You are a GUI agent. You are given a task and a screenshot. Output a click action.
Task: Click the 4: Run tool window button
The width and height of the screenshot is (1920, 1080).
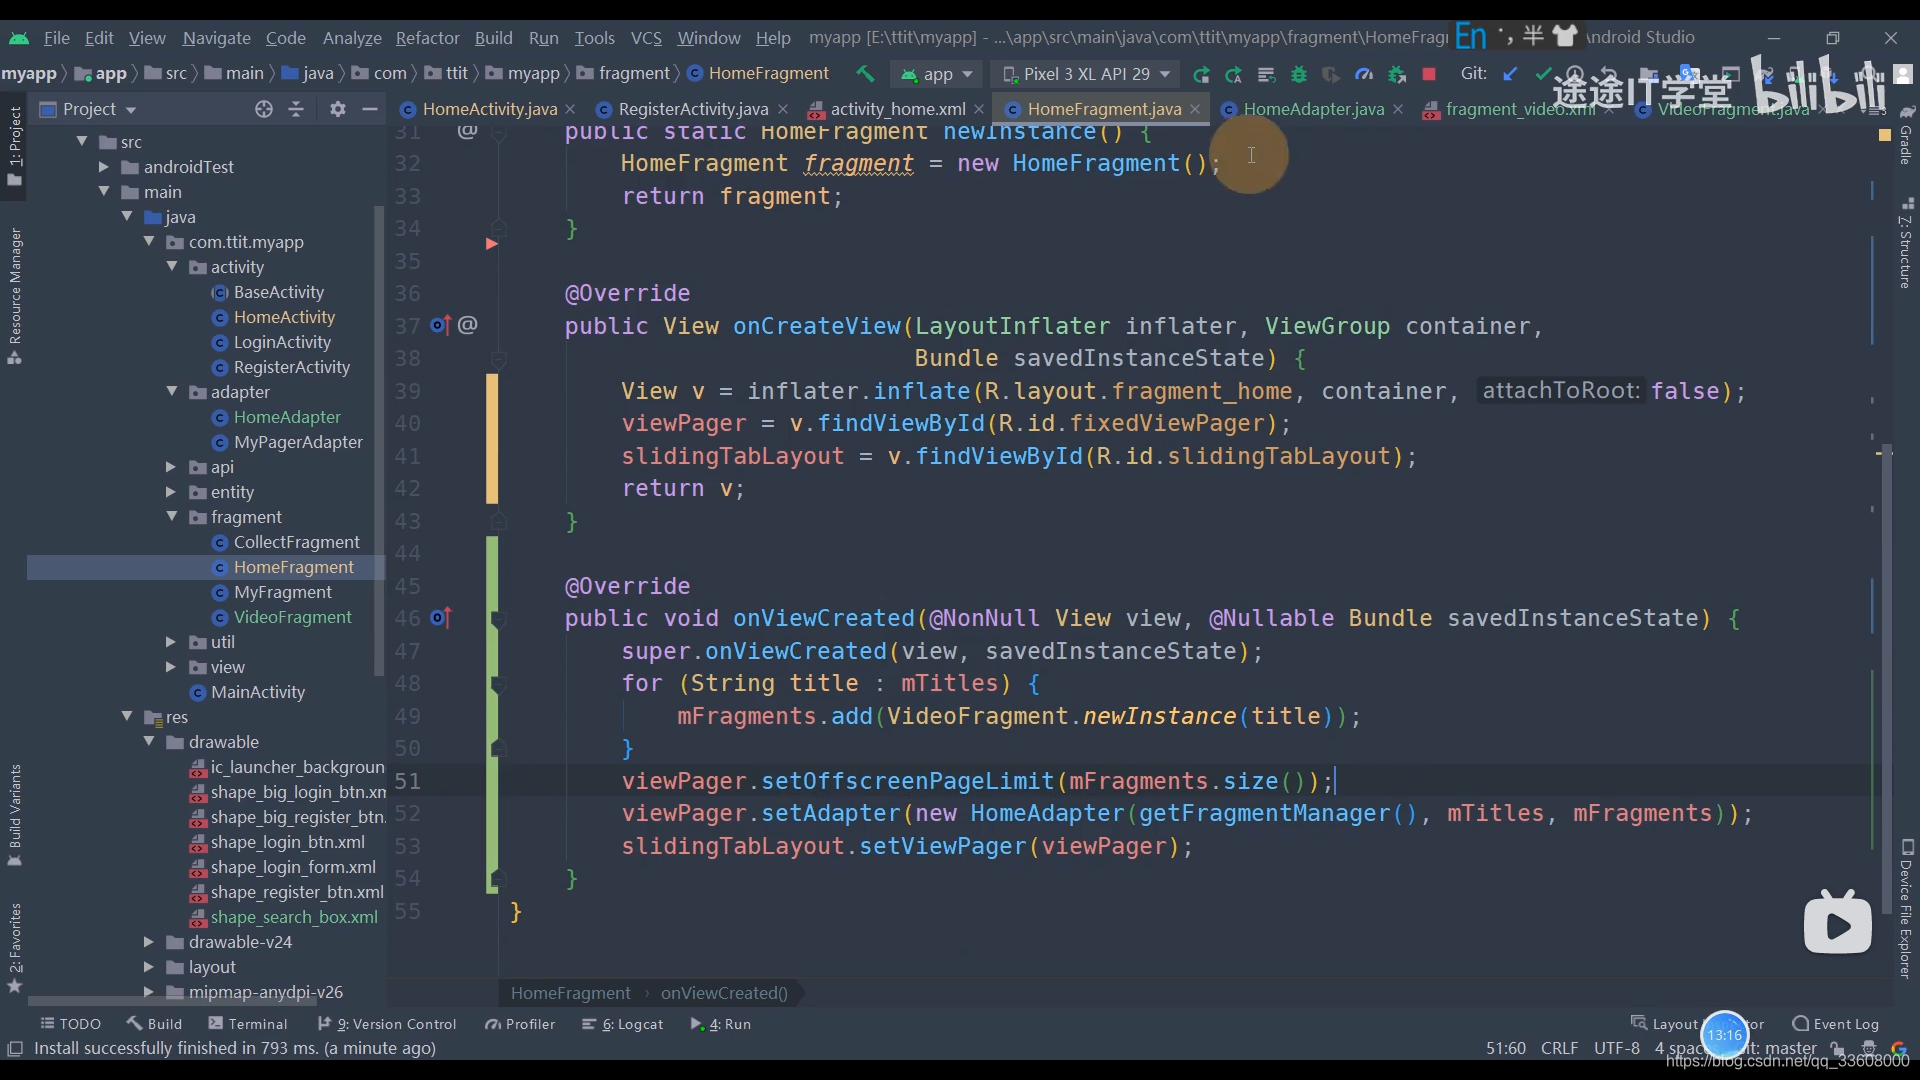tap(721, 1024)
